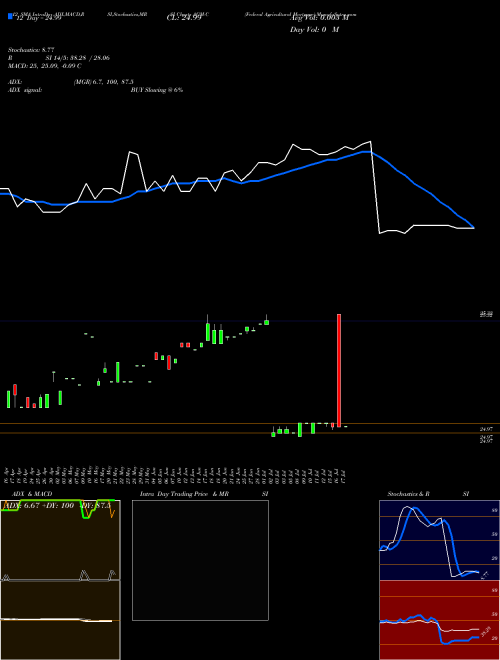Click the 'BUY Slowing @ 6%' signal text
Image resolution: width=500 pixels, height=660 pixels.
[x=157, y=90]
